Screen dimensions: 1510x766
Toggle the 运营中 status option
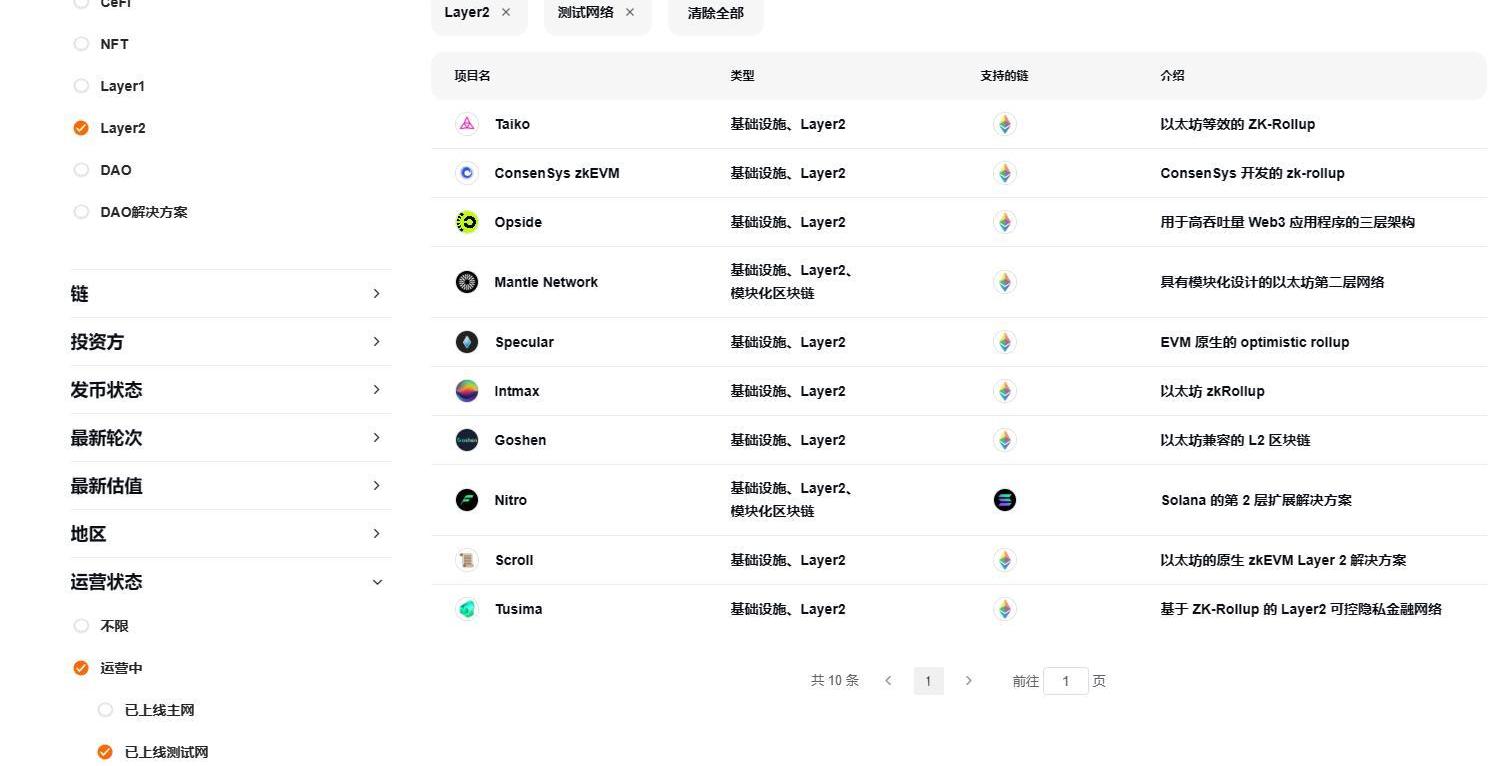[82, 668]
